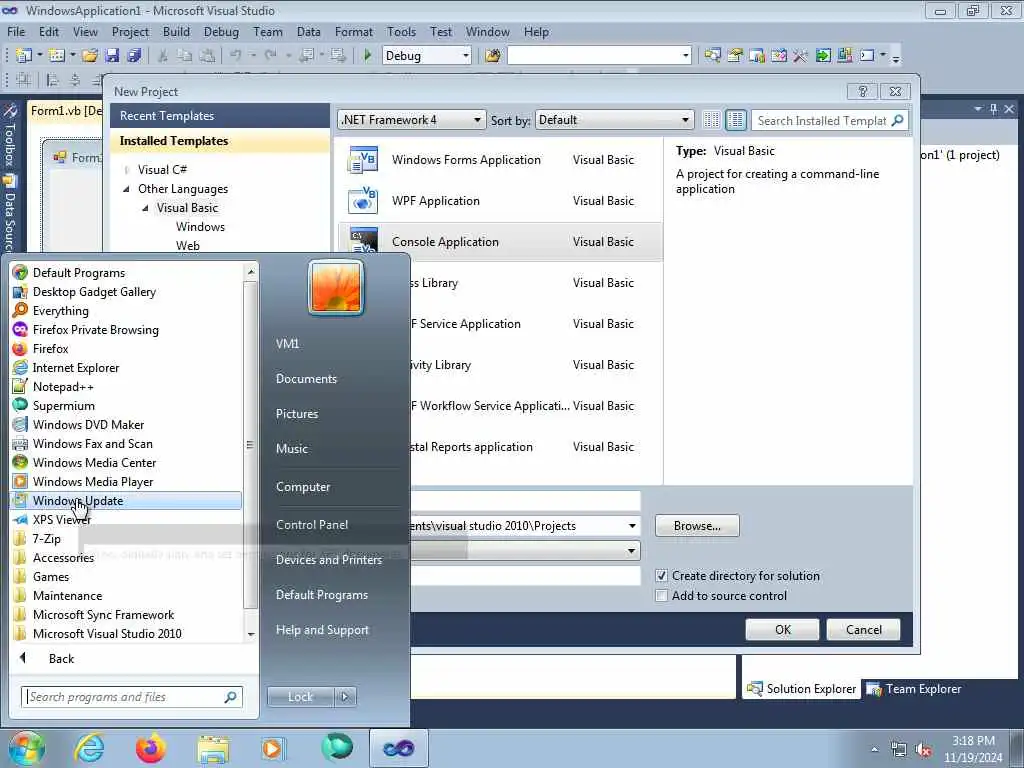Switch to the Team Explorer tab
Viewport: 1024px width, 768px height.
click(913, 689)
